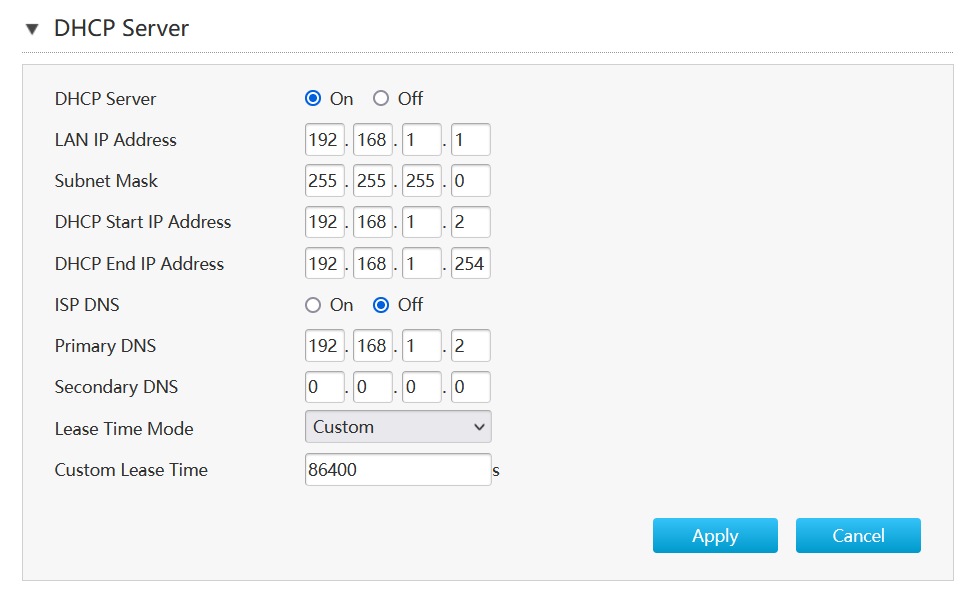972x594 pixels.
Task: Select DHCP Server Off radio button
Action: (x=381, y=98)
